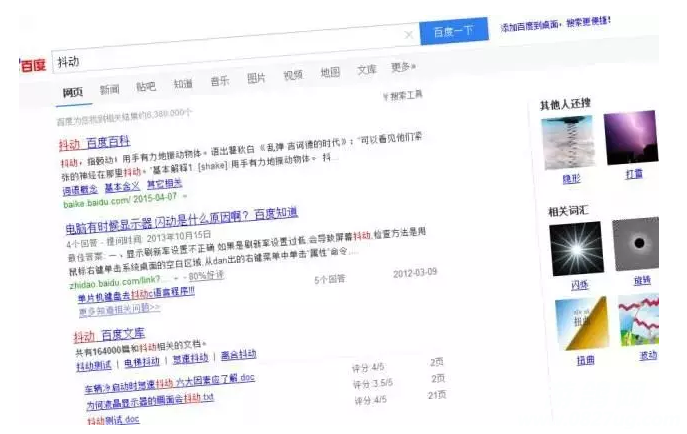Click the 5个回答 text

[329, 279]
